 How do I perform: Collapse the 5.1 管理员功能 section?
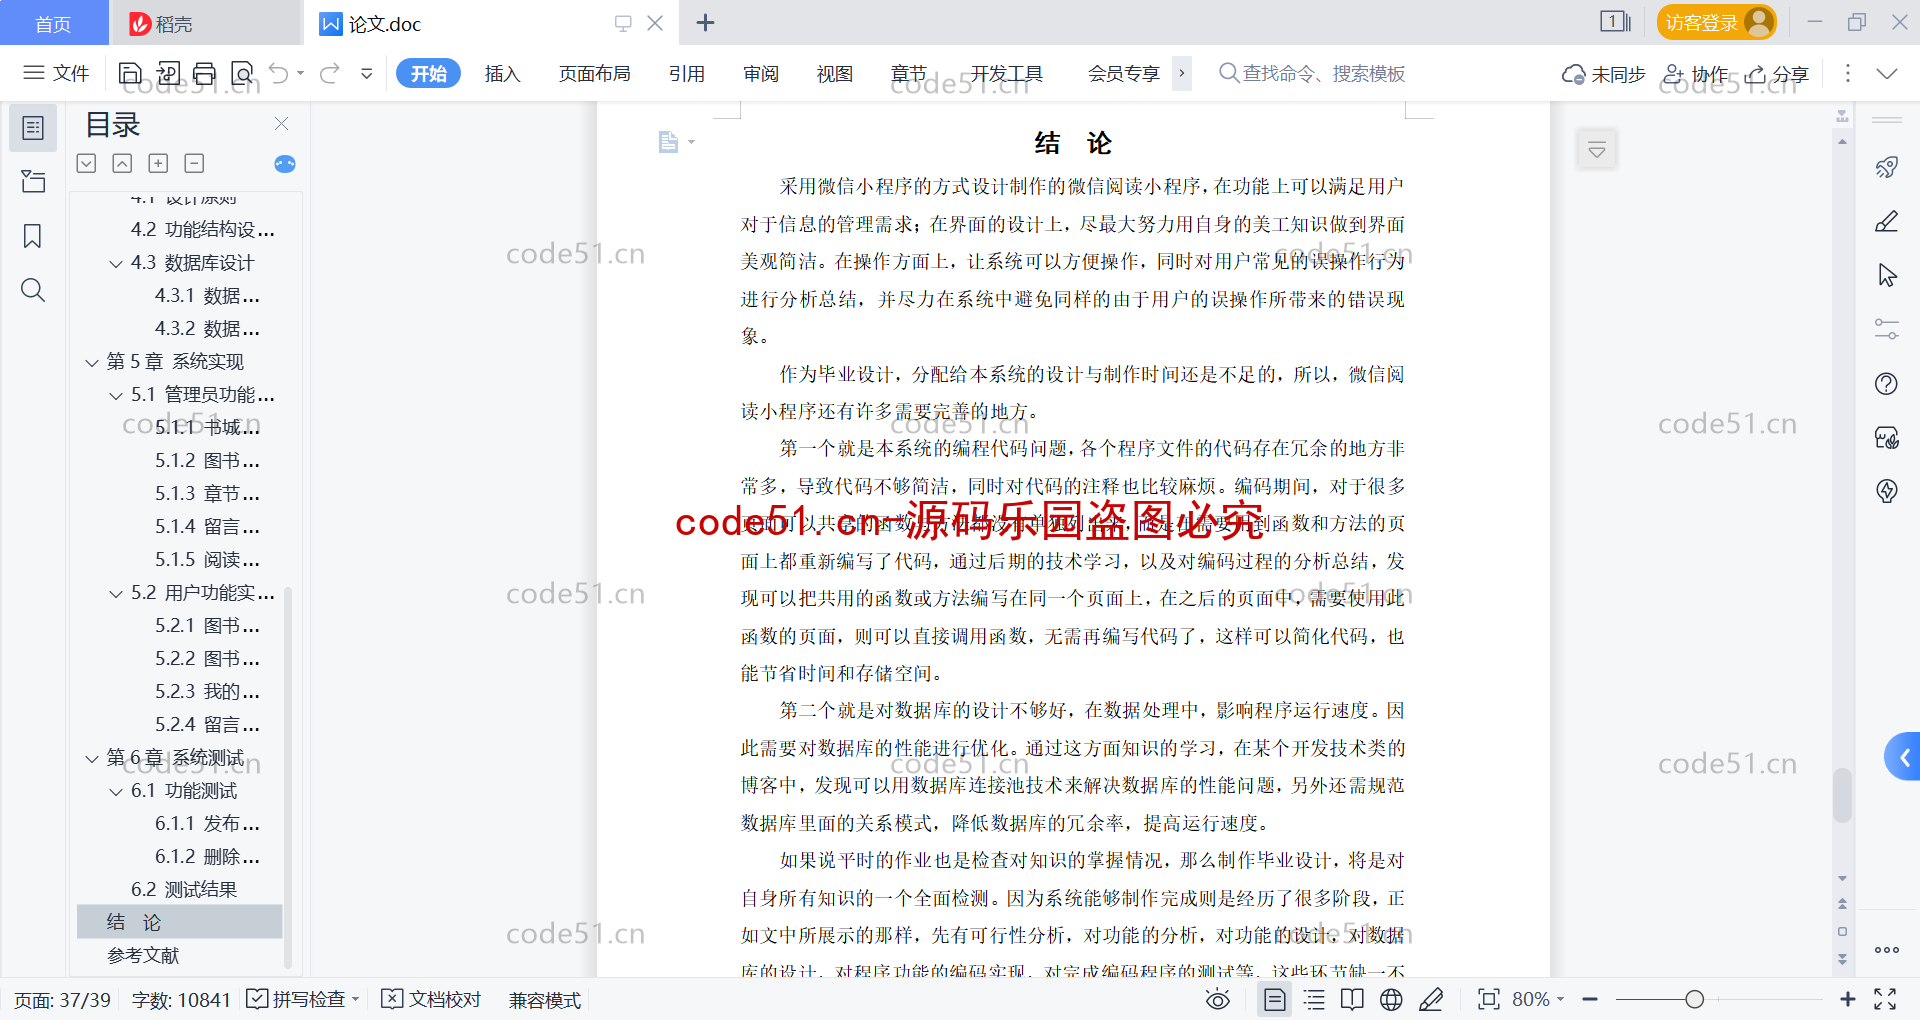point(116,396)
